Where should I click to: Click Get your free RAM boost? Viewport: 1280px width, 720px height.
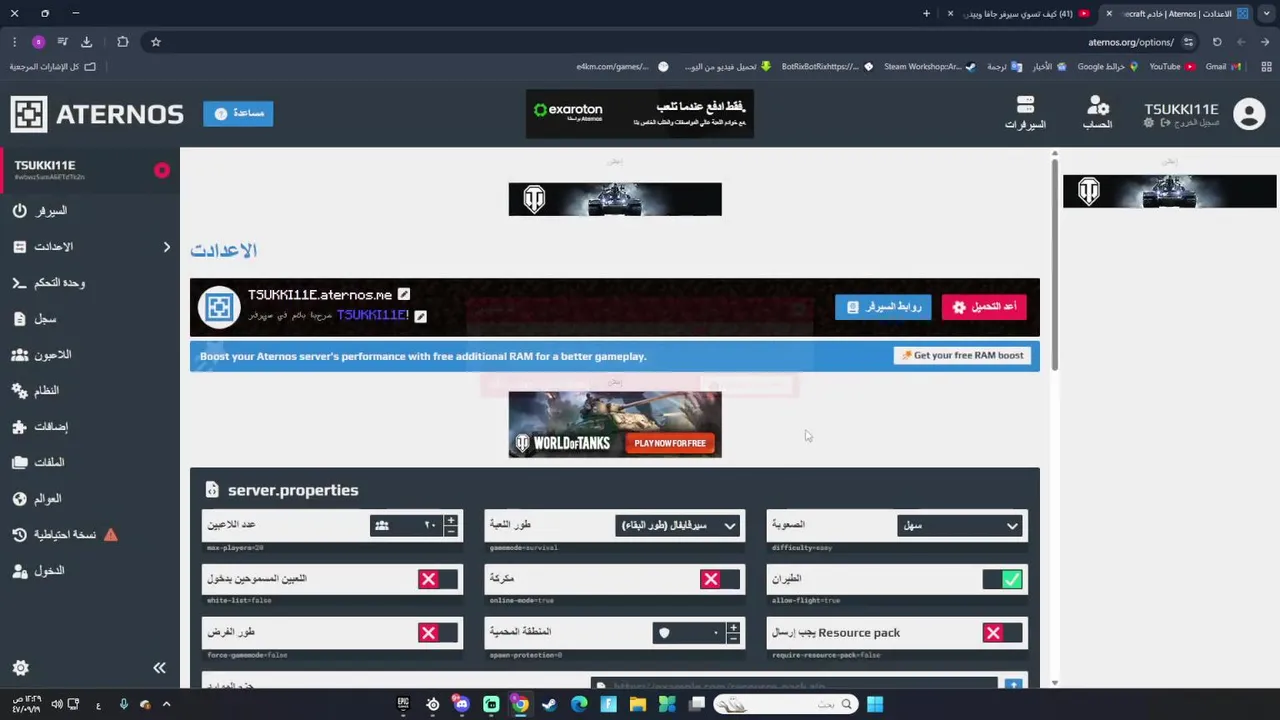pos(962,355)
